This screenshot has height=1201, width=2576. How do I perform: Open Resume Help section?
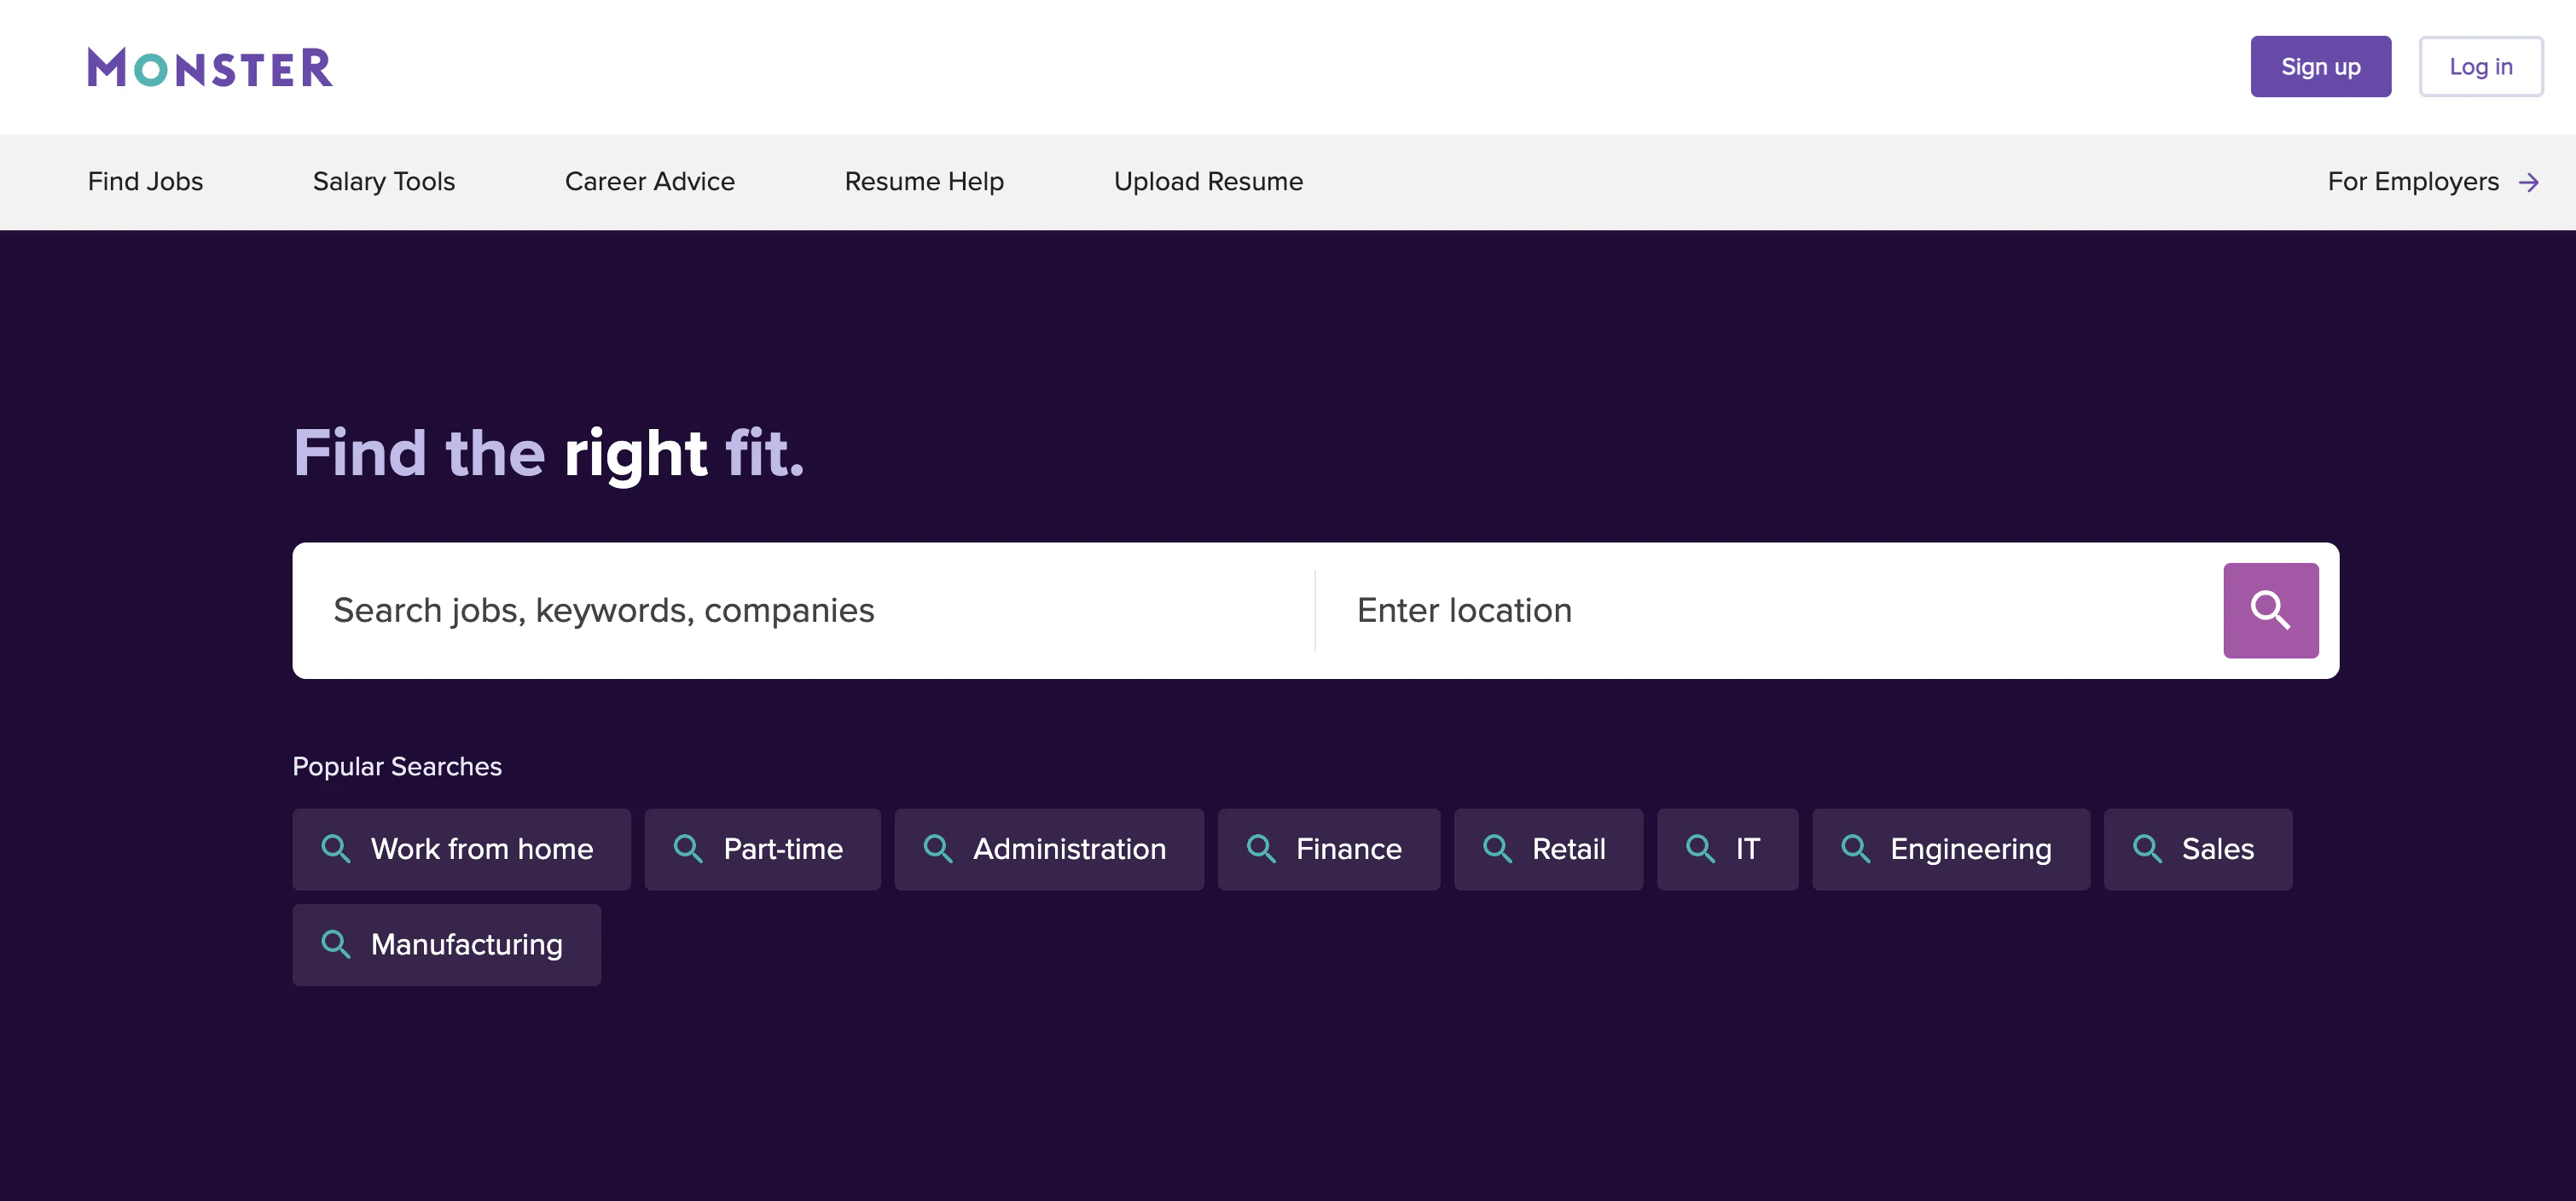(x=924, y=181)
